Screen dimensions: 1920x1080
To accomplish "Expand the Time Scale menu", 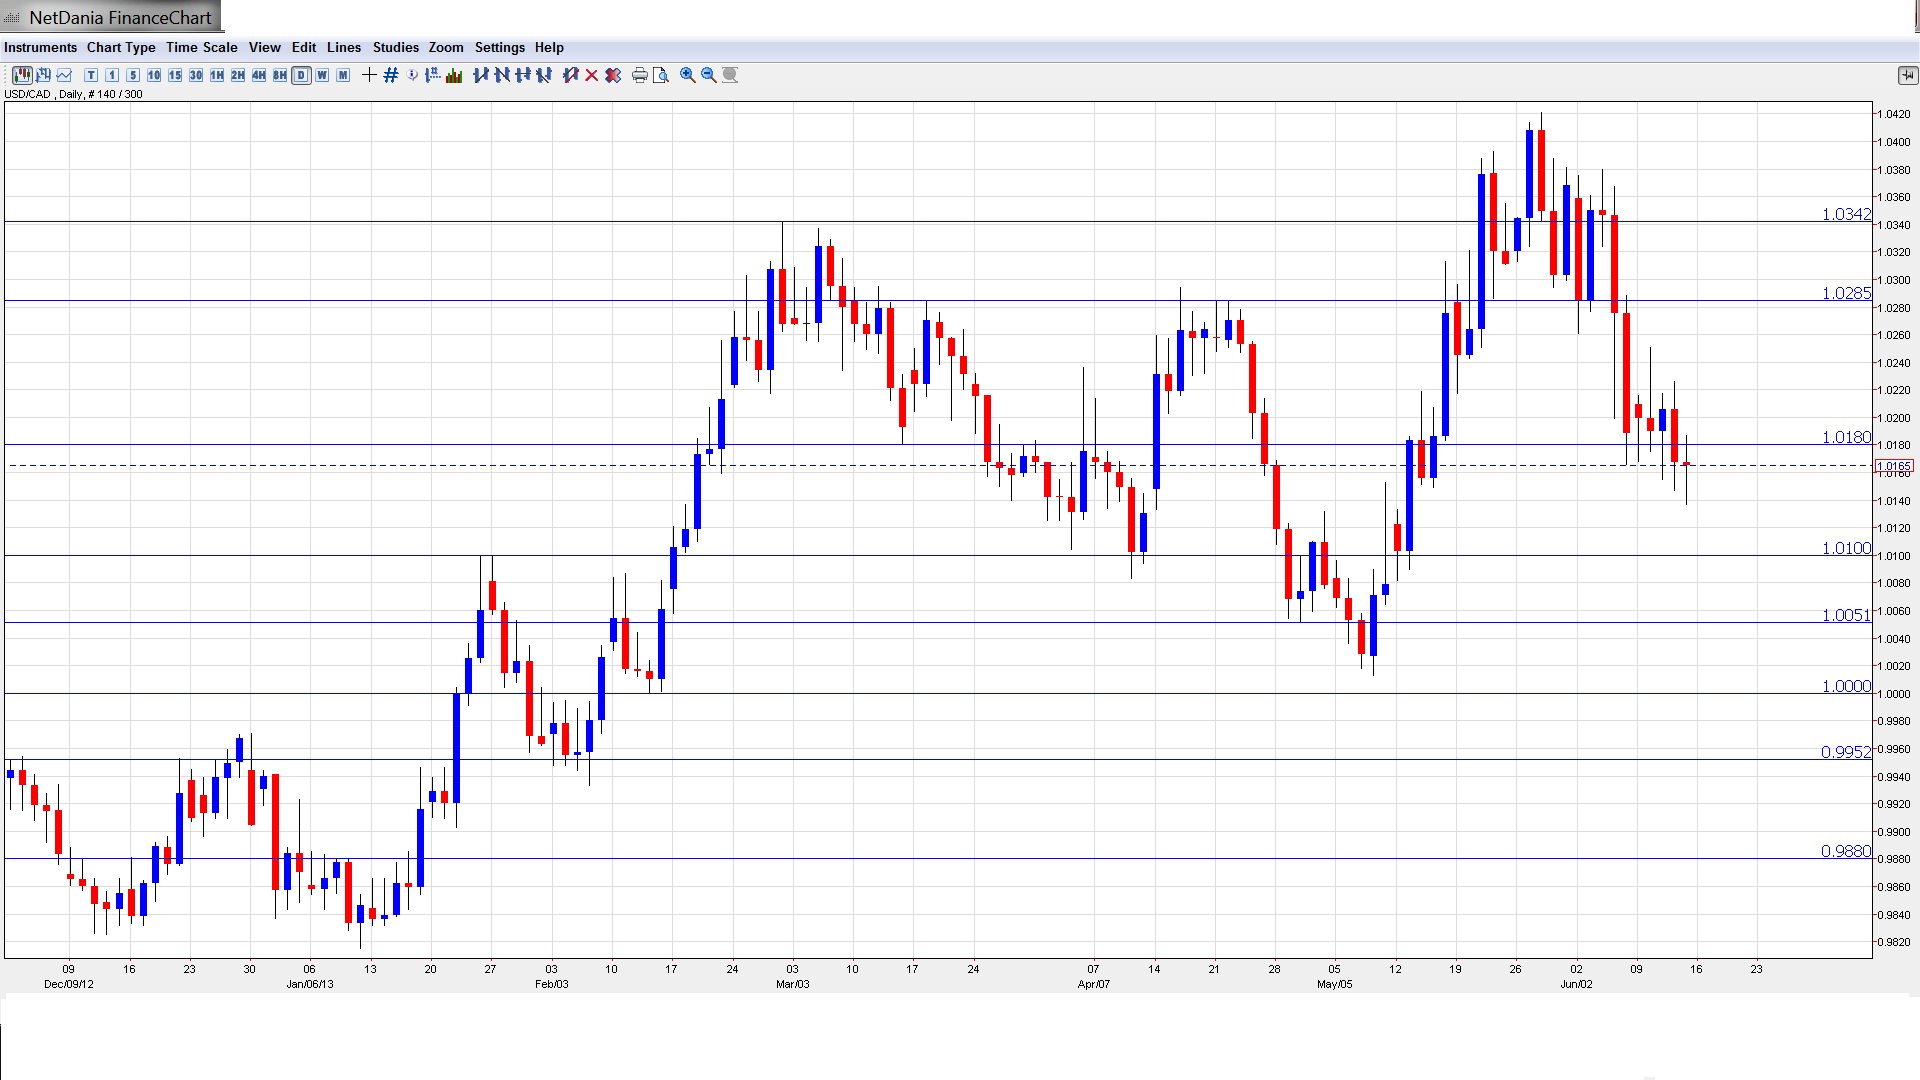I will pyautogui.click(x=201, y=47).
